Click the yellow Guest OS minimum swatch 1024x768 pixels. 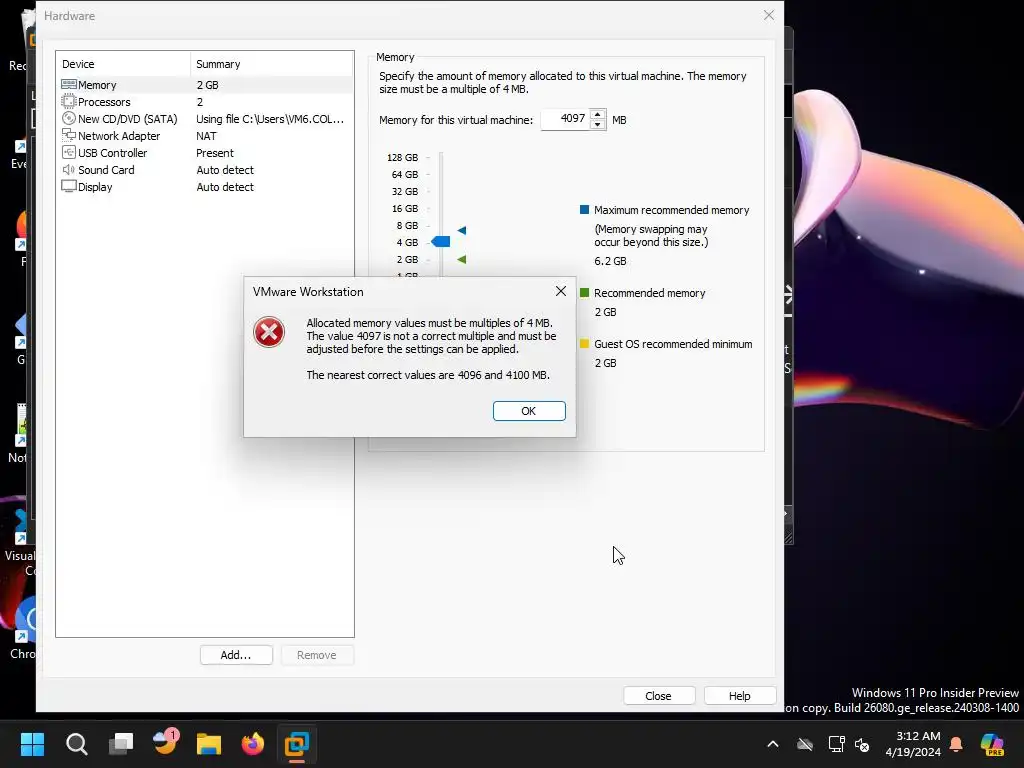coord(584,344)
